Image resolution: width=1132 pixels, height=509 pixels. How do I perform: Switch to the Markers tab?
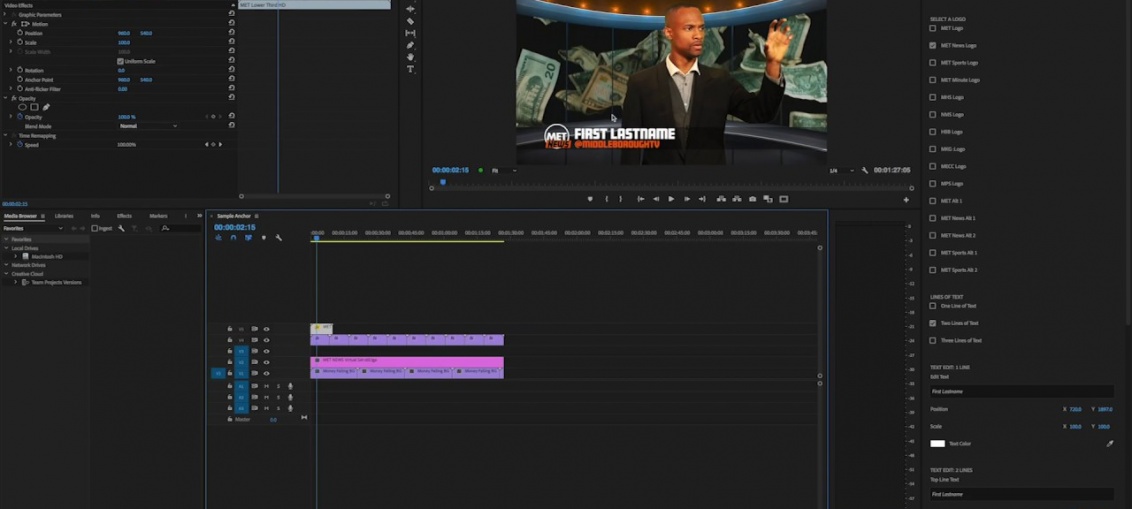coord(158,216)
